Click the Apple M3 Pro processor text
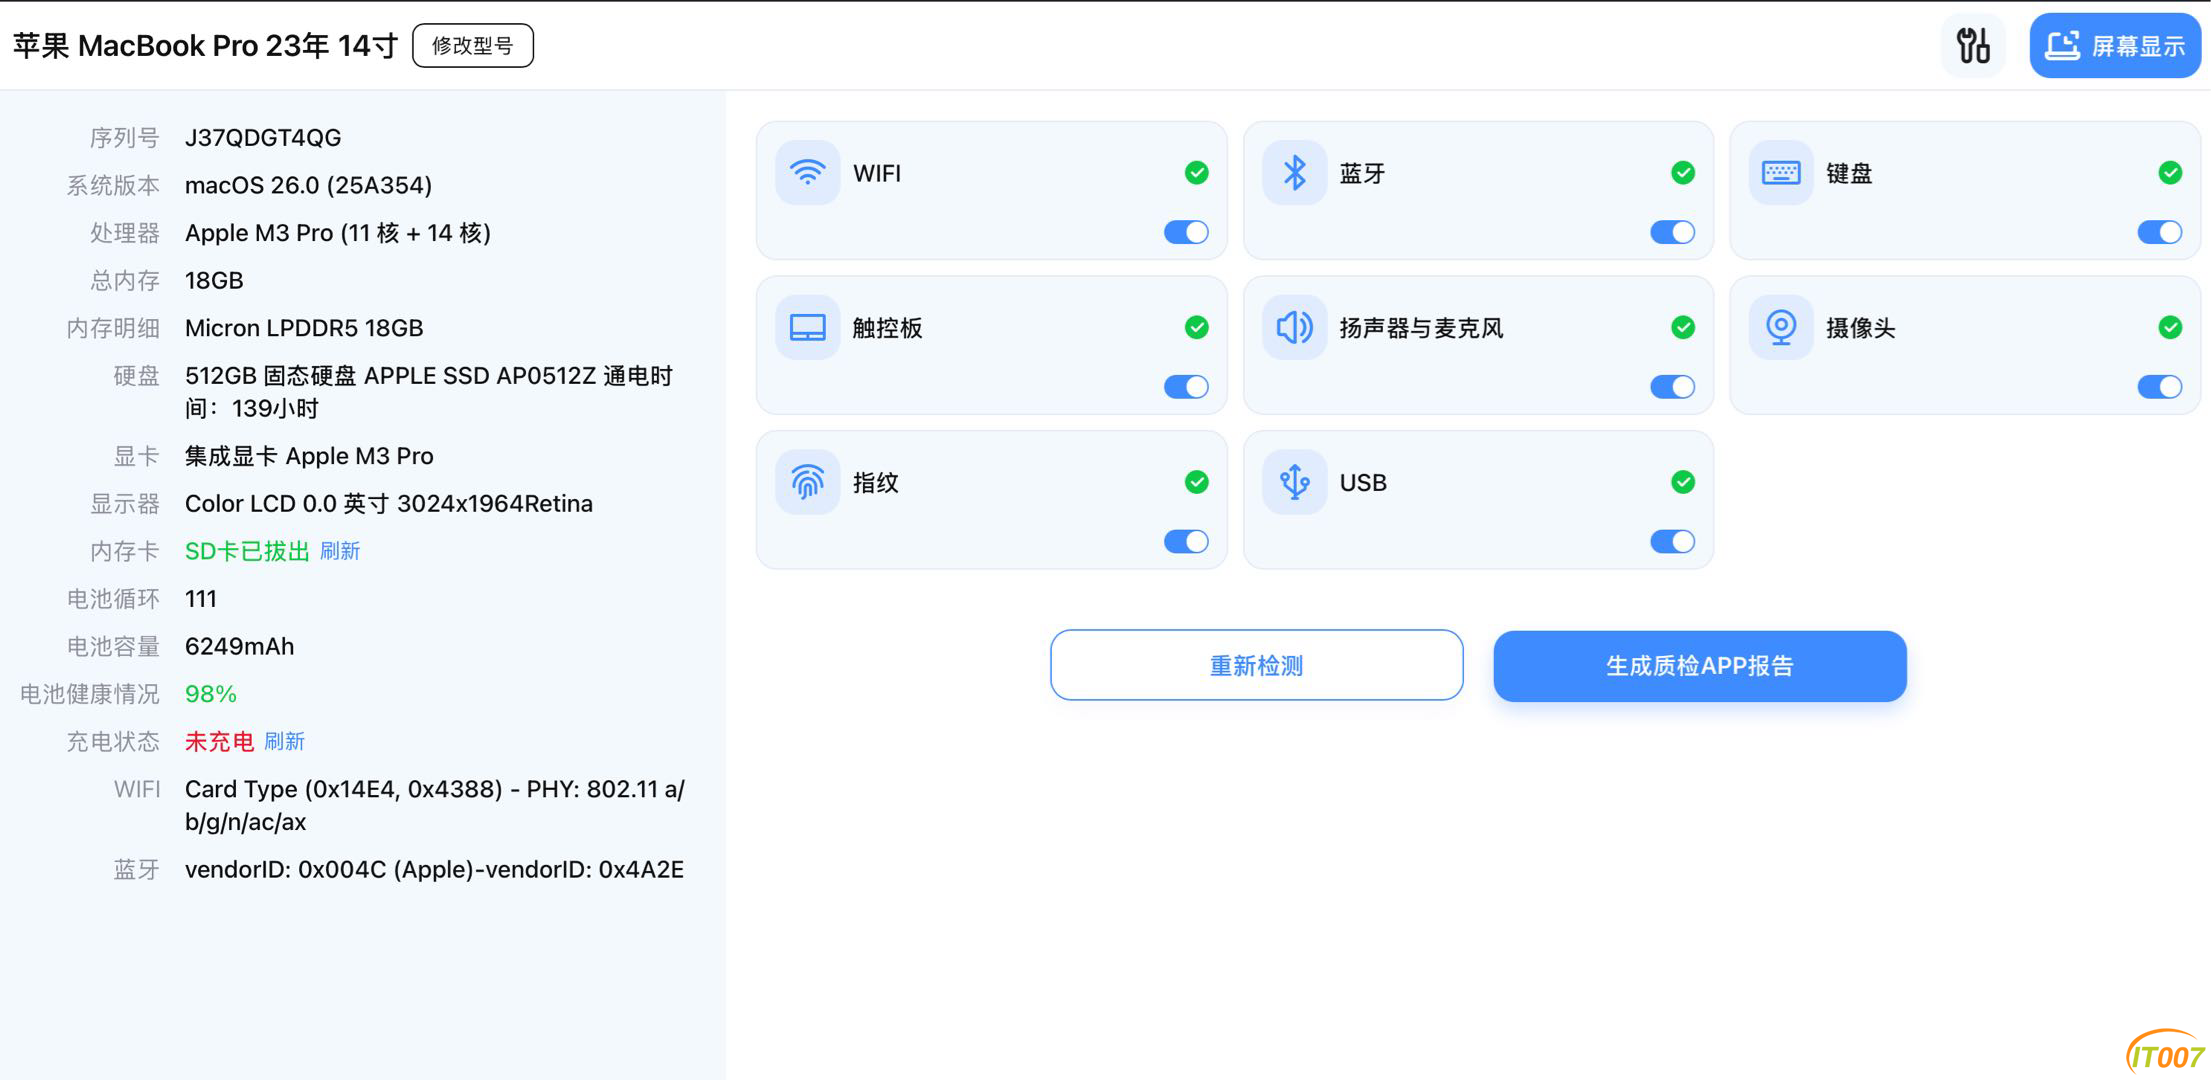2211x1080 pixels. tap(338, 233)
